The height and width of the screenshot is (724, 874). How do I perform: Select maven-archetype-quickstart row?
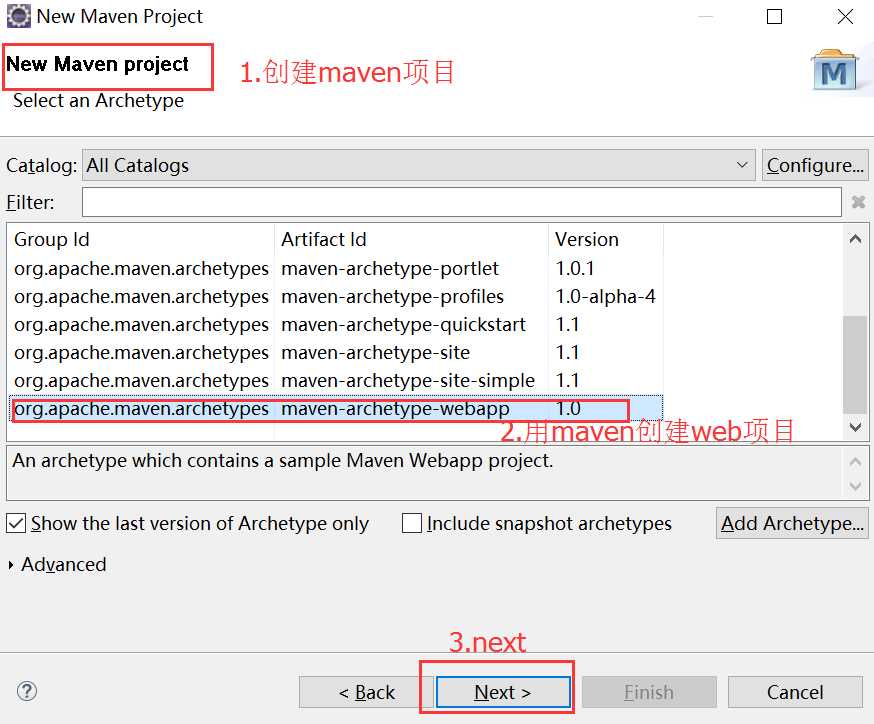(336, 324)
